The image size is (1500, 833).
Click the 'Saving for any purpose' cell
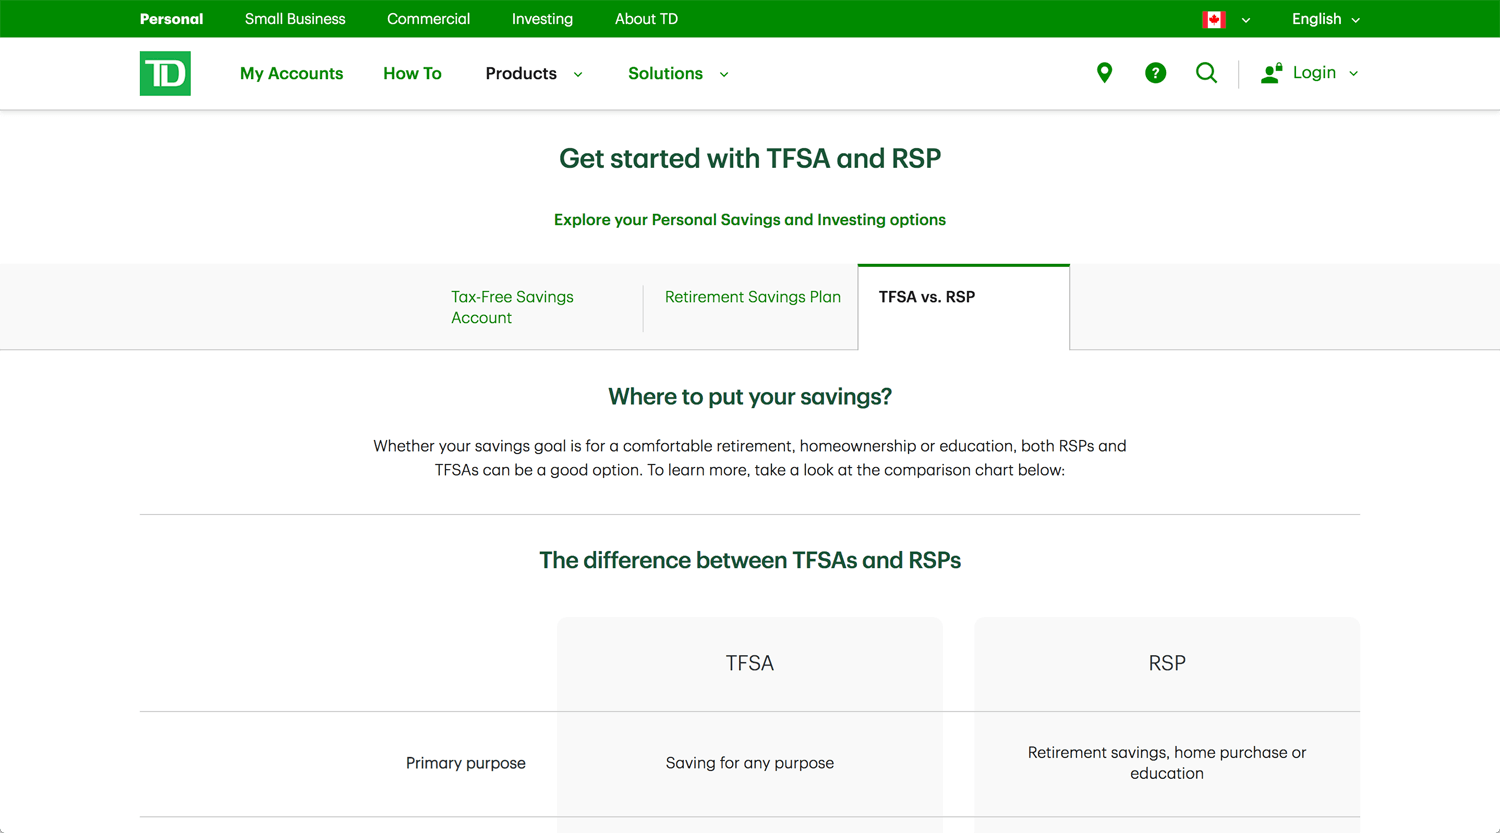(x=750, y=763)
